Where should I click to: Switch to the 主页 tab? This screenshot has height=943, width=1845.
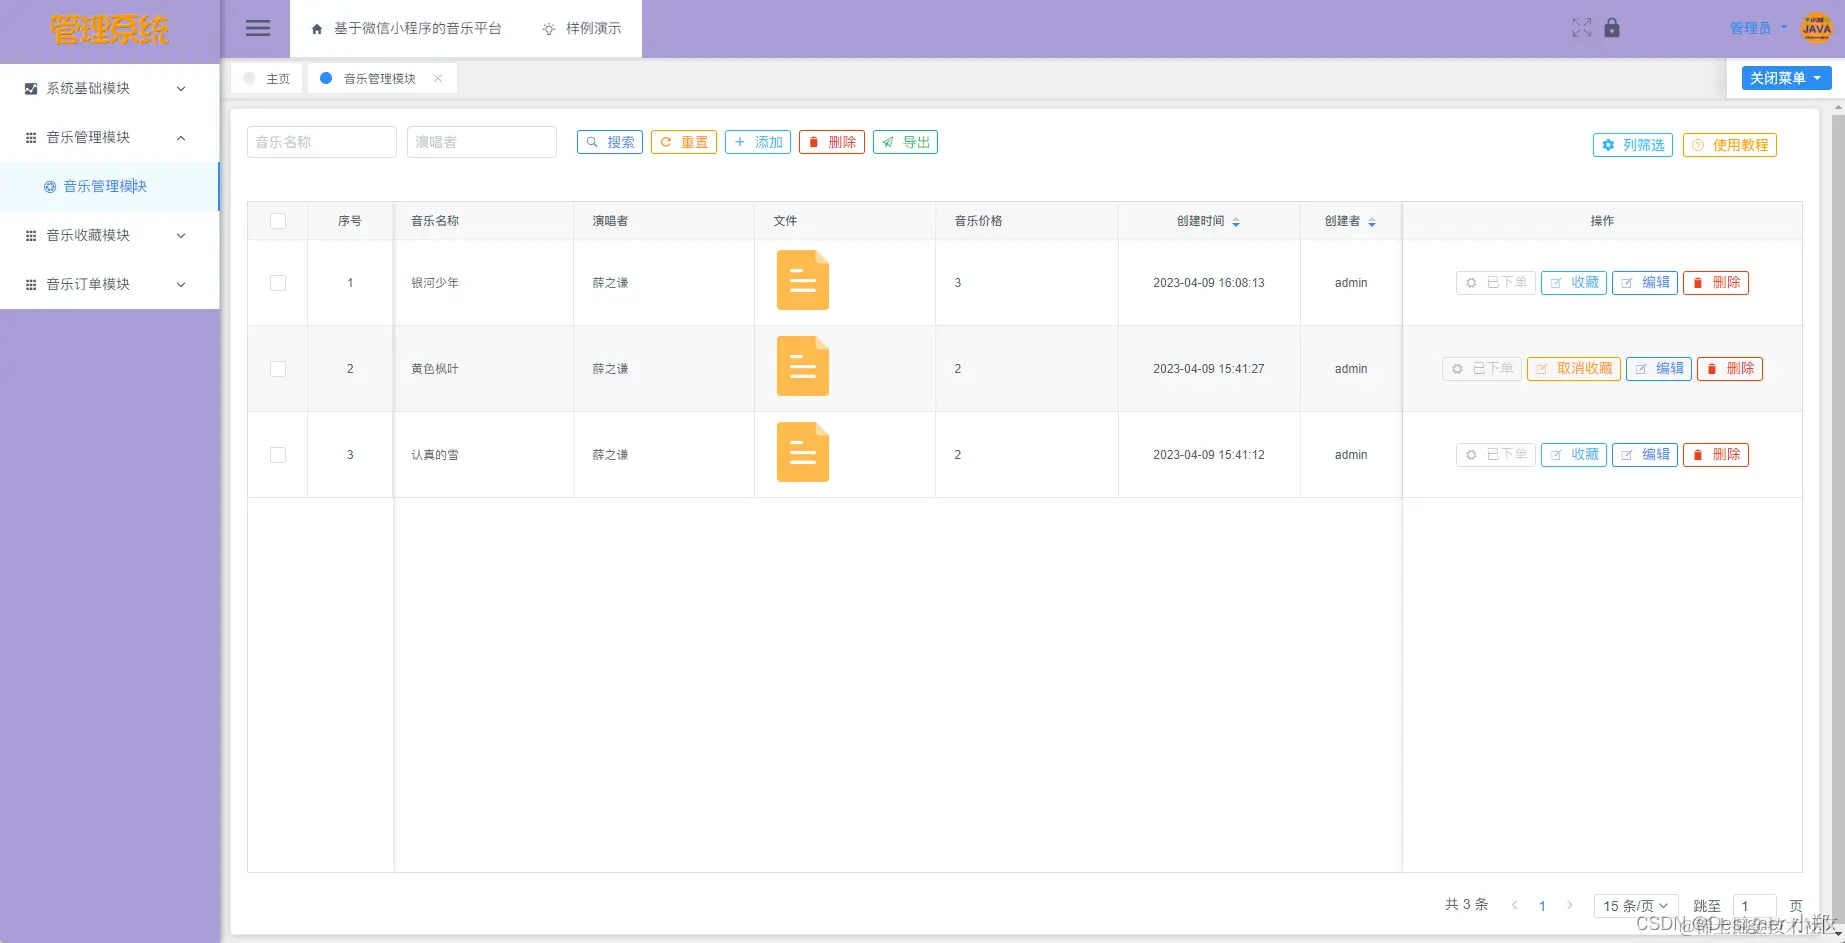point(268,78)
